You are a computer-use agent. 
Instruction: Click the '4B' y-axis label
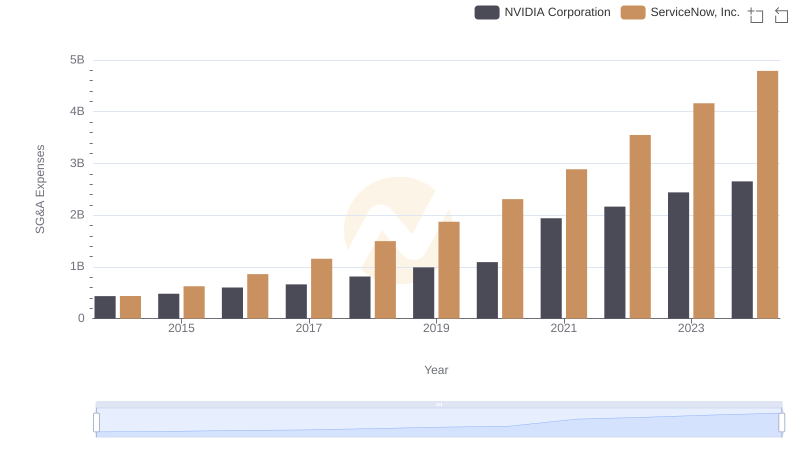point(77,111)
